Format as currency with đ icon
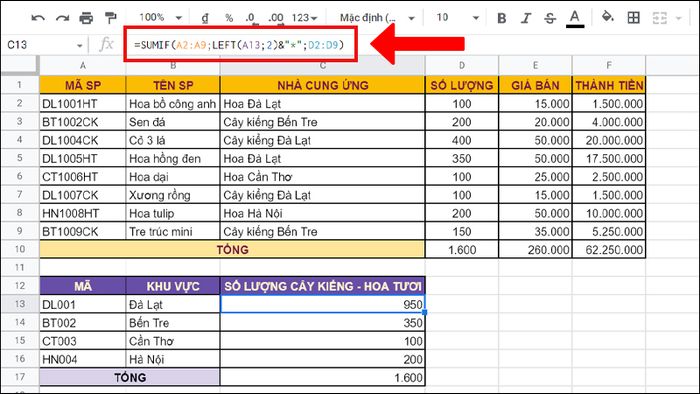Viewport: 700px width, 394px height. click(x=205, y=18)
